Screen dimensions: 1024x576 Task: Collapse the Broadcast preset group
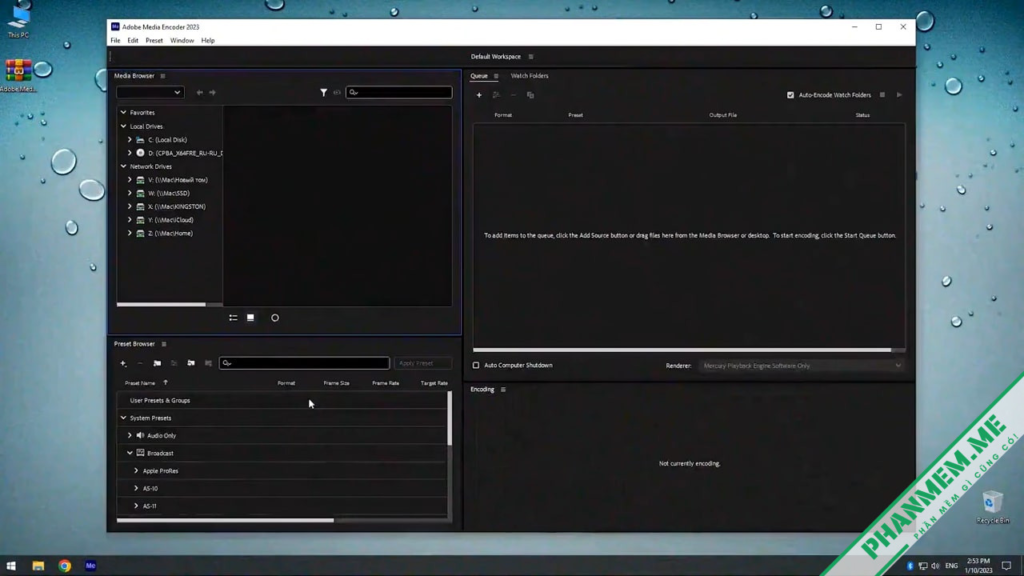tap(130, 453)
